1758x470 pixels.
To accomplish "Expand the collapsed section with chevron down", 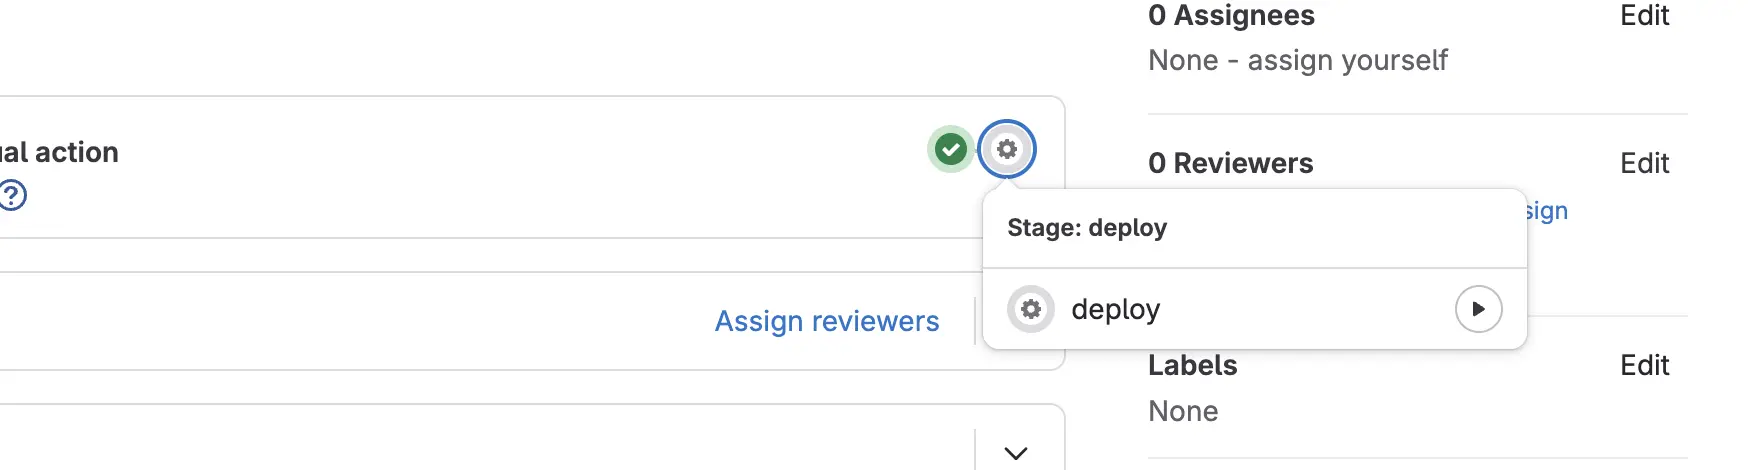I will (1015, 453).
